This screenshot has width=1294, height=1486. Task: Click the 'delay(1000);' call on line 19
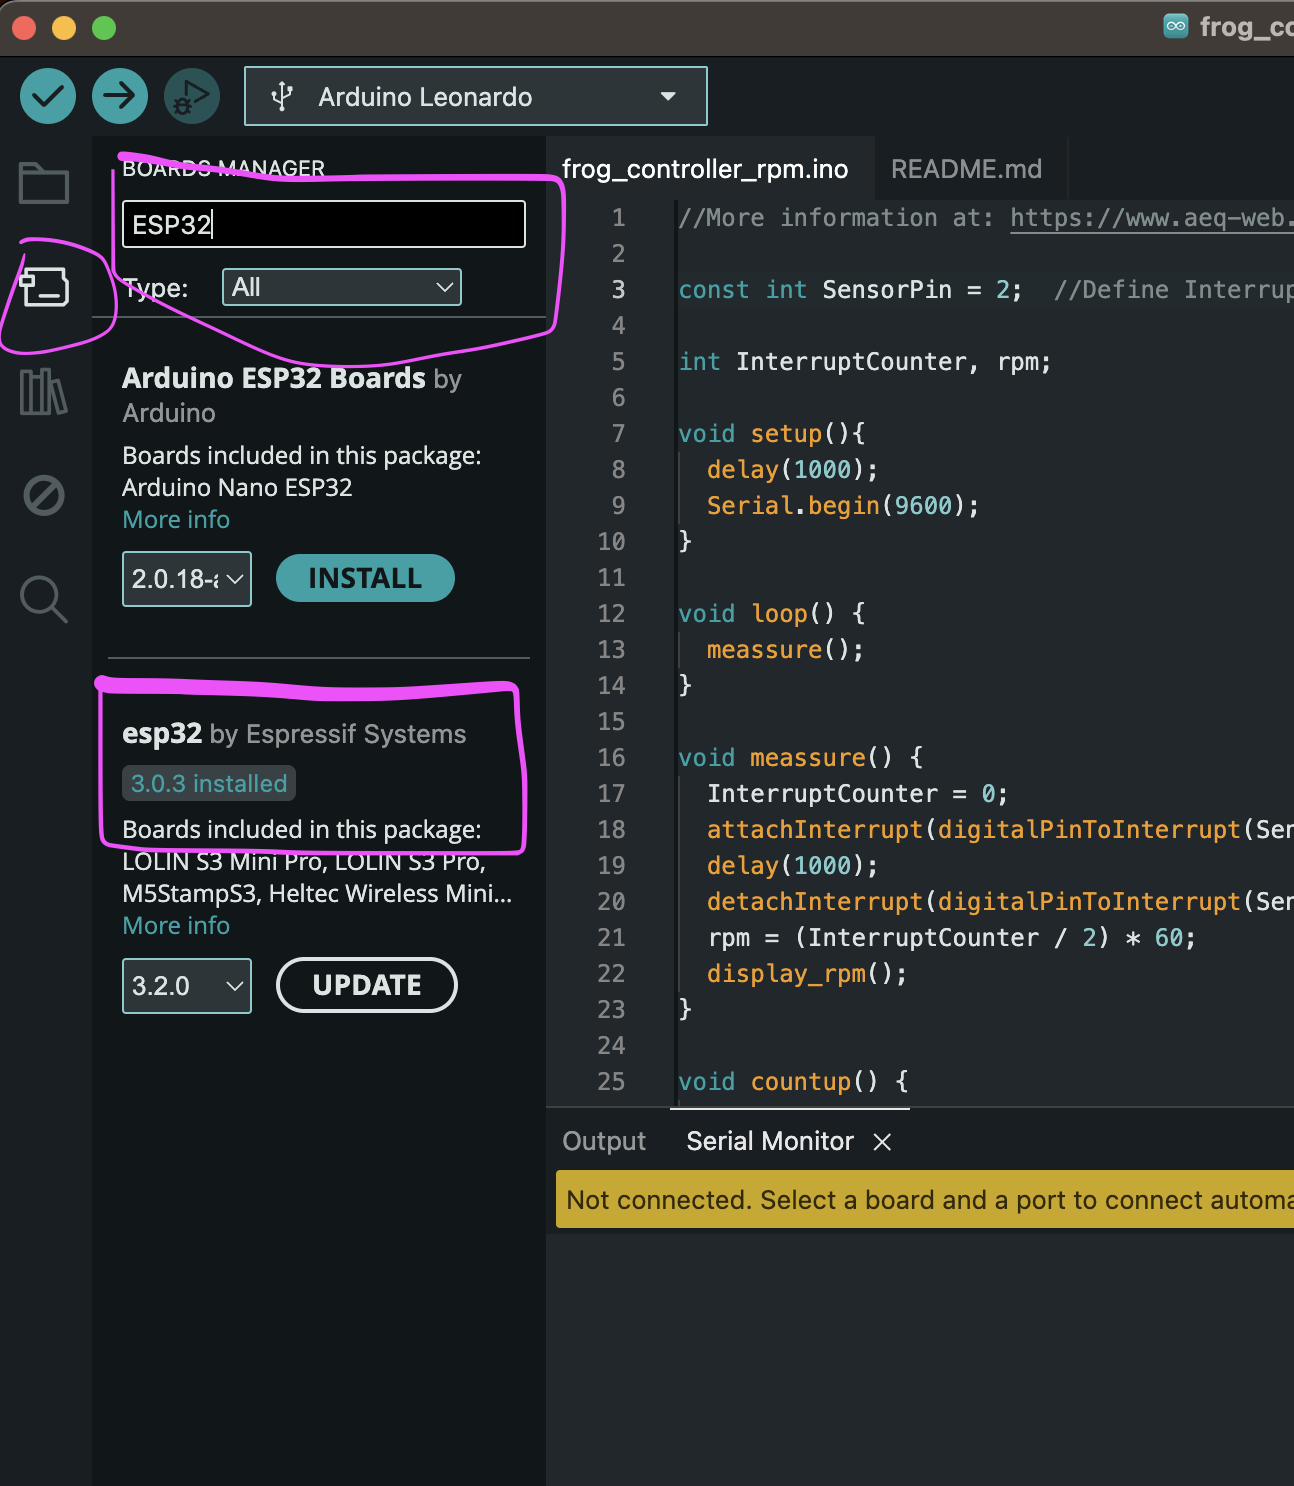pyautogui.click(x=792, y=866)
